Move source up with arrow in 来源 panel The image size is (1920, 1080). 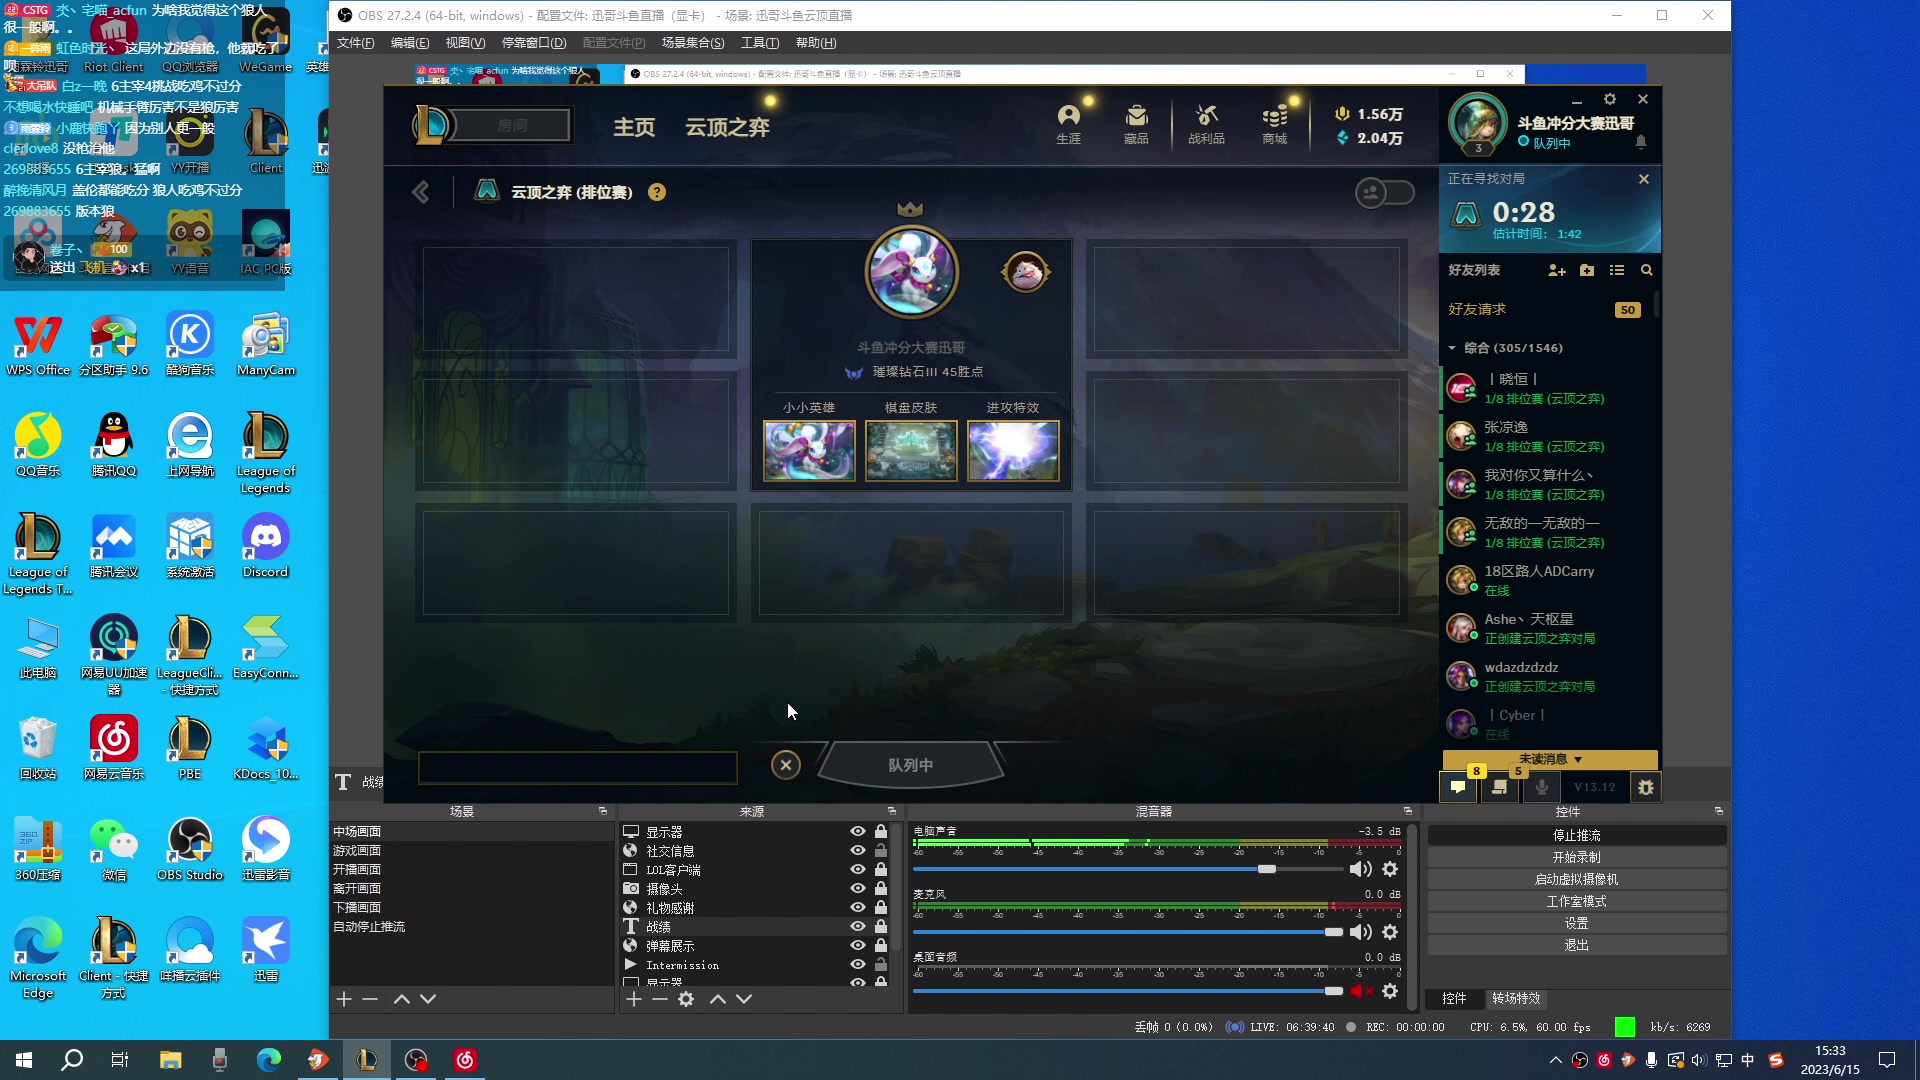pyautogui.click(x=718, y=999)
